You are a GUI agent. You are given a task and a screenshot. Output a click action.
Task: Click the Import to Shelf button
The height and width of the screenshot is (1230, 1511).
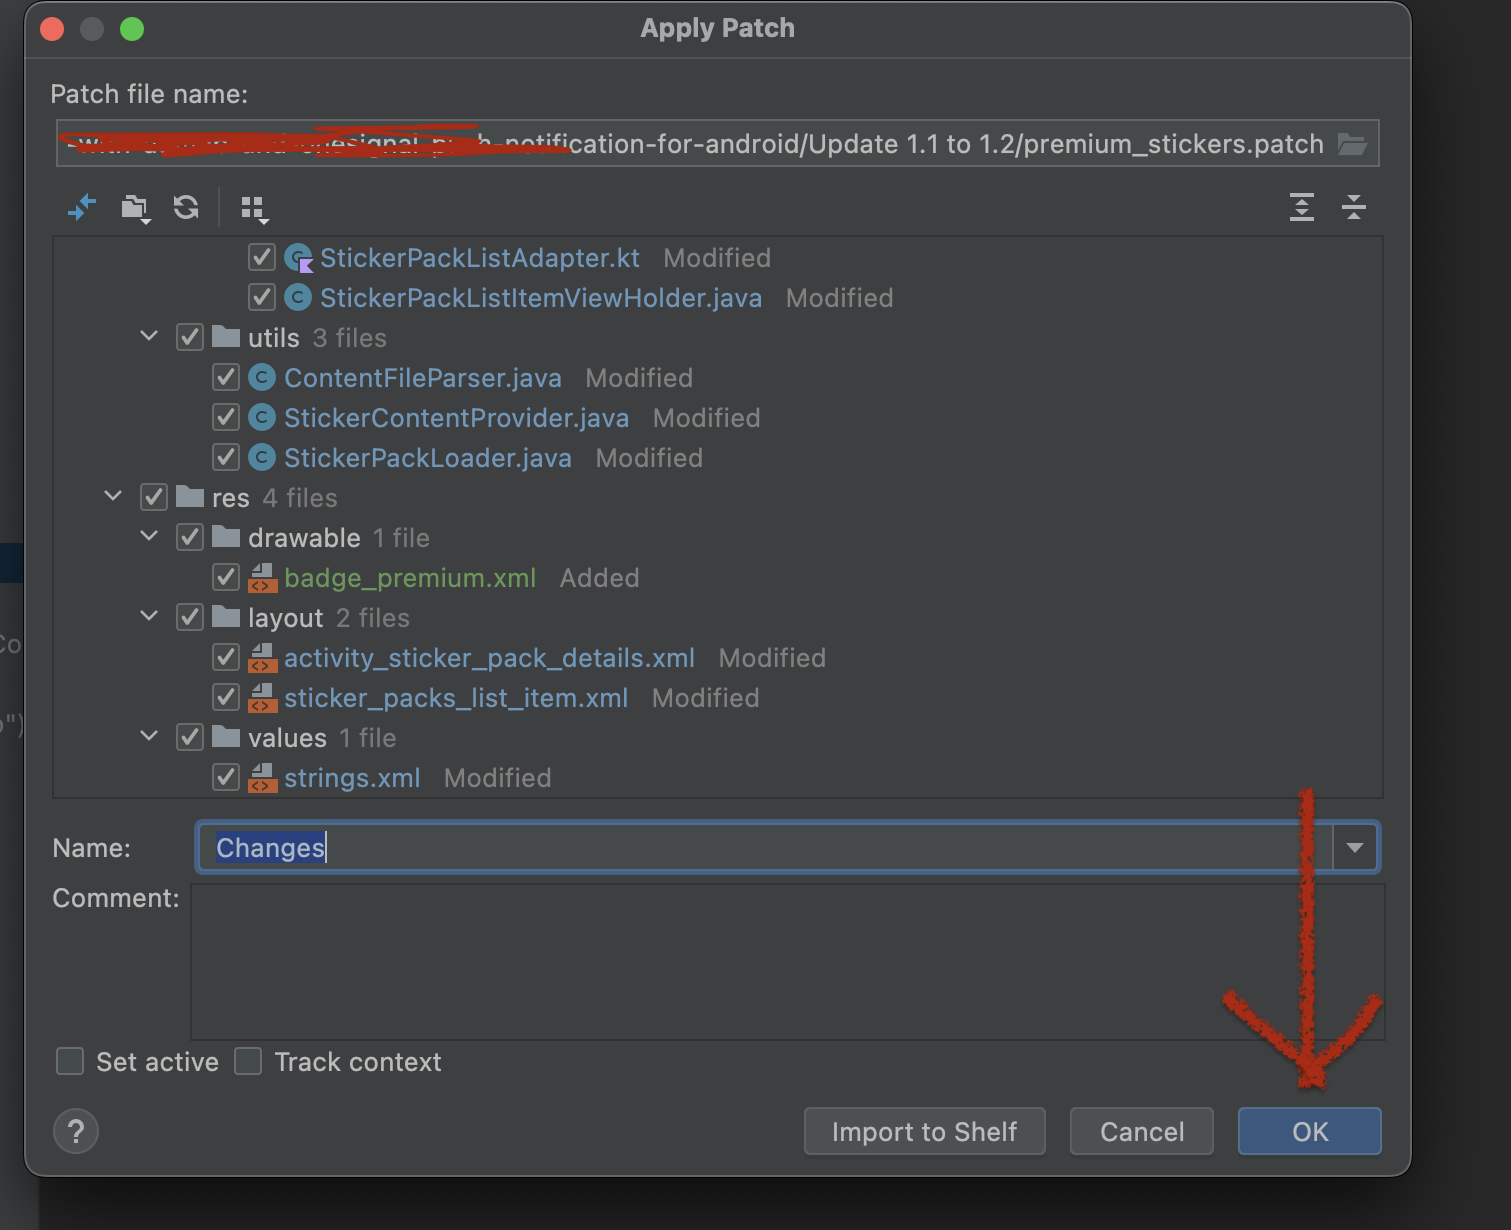click(x=924, y=1131)
